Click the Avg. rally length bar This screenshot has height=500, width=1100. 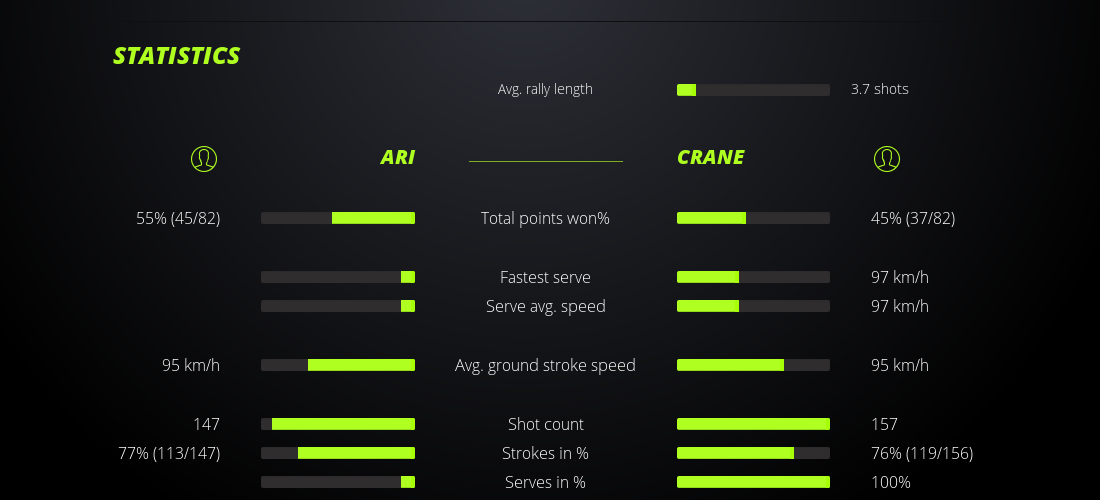point(753,90)
